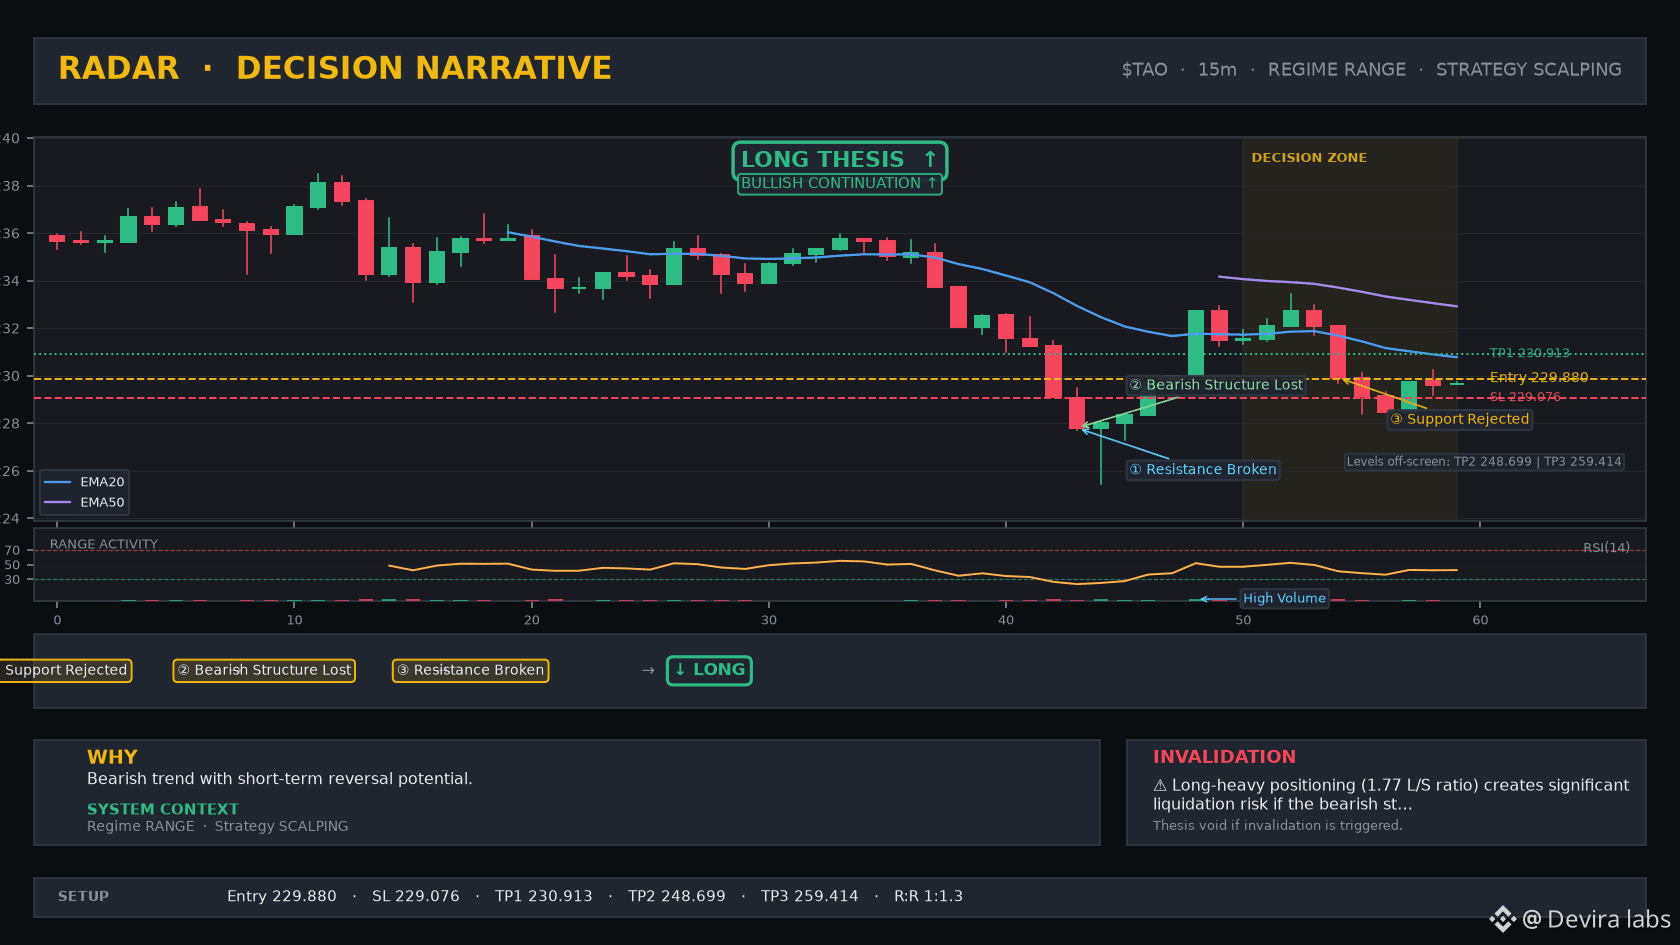This screenshot has width=1680, height=945.
Task: Click the RSI(14) indicator label
Action: [1606, 547]
